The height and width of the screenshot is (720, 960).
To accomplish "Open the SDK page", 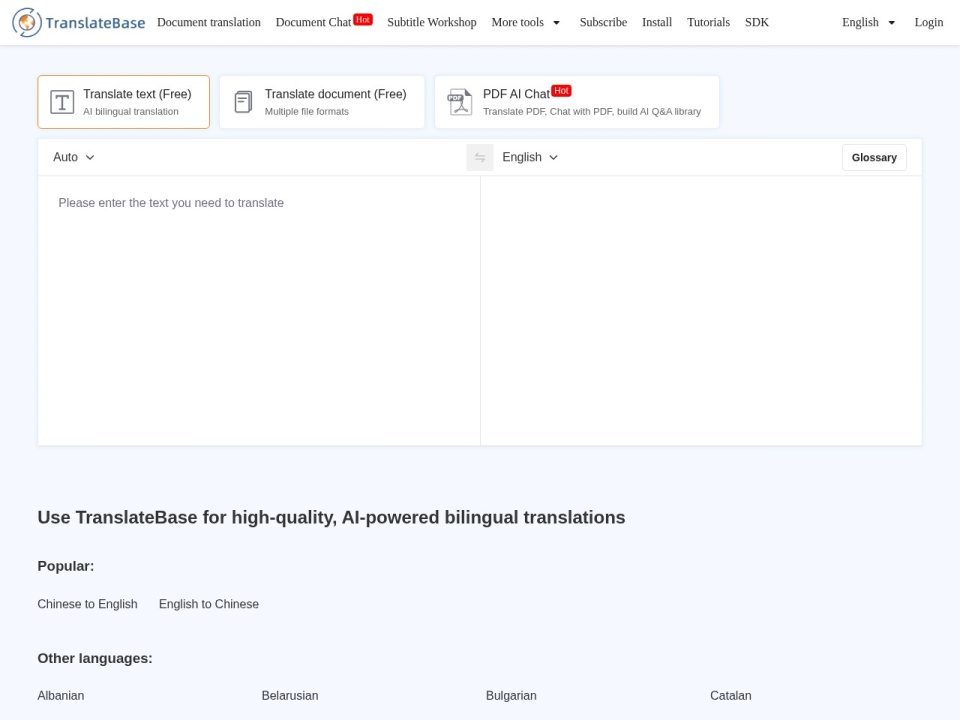I will pyautogui.click(x=757, y=23).
